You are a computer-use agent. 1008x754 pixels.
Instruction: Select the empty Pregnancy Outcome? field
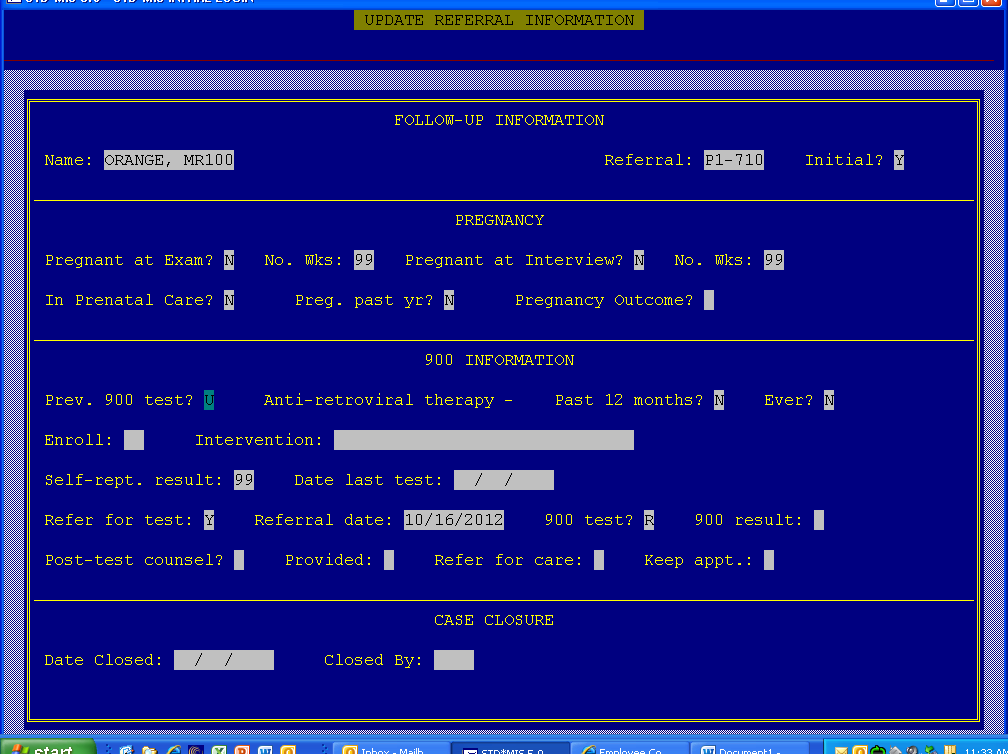click(x=708, y=300)
